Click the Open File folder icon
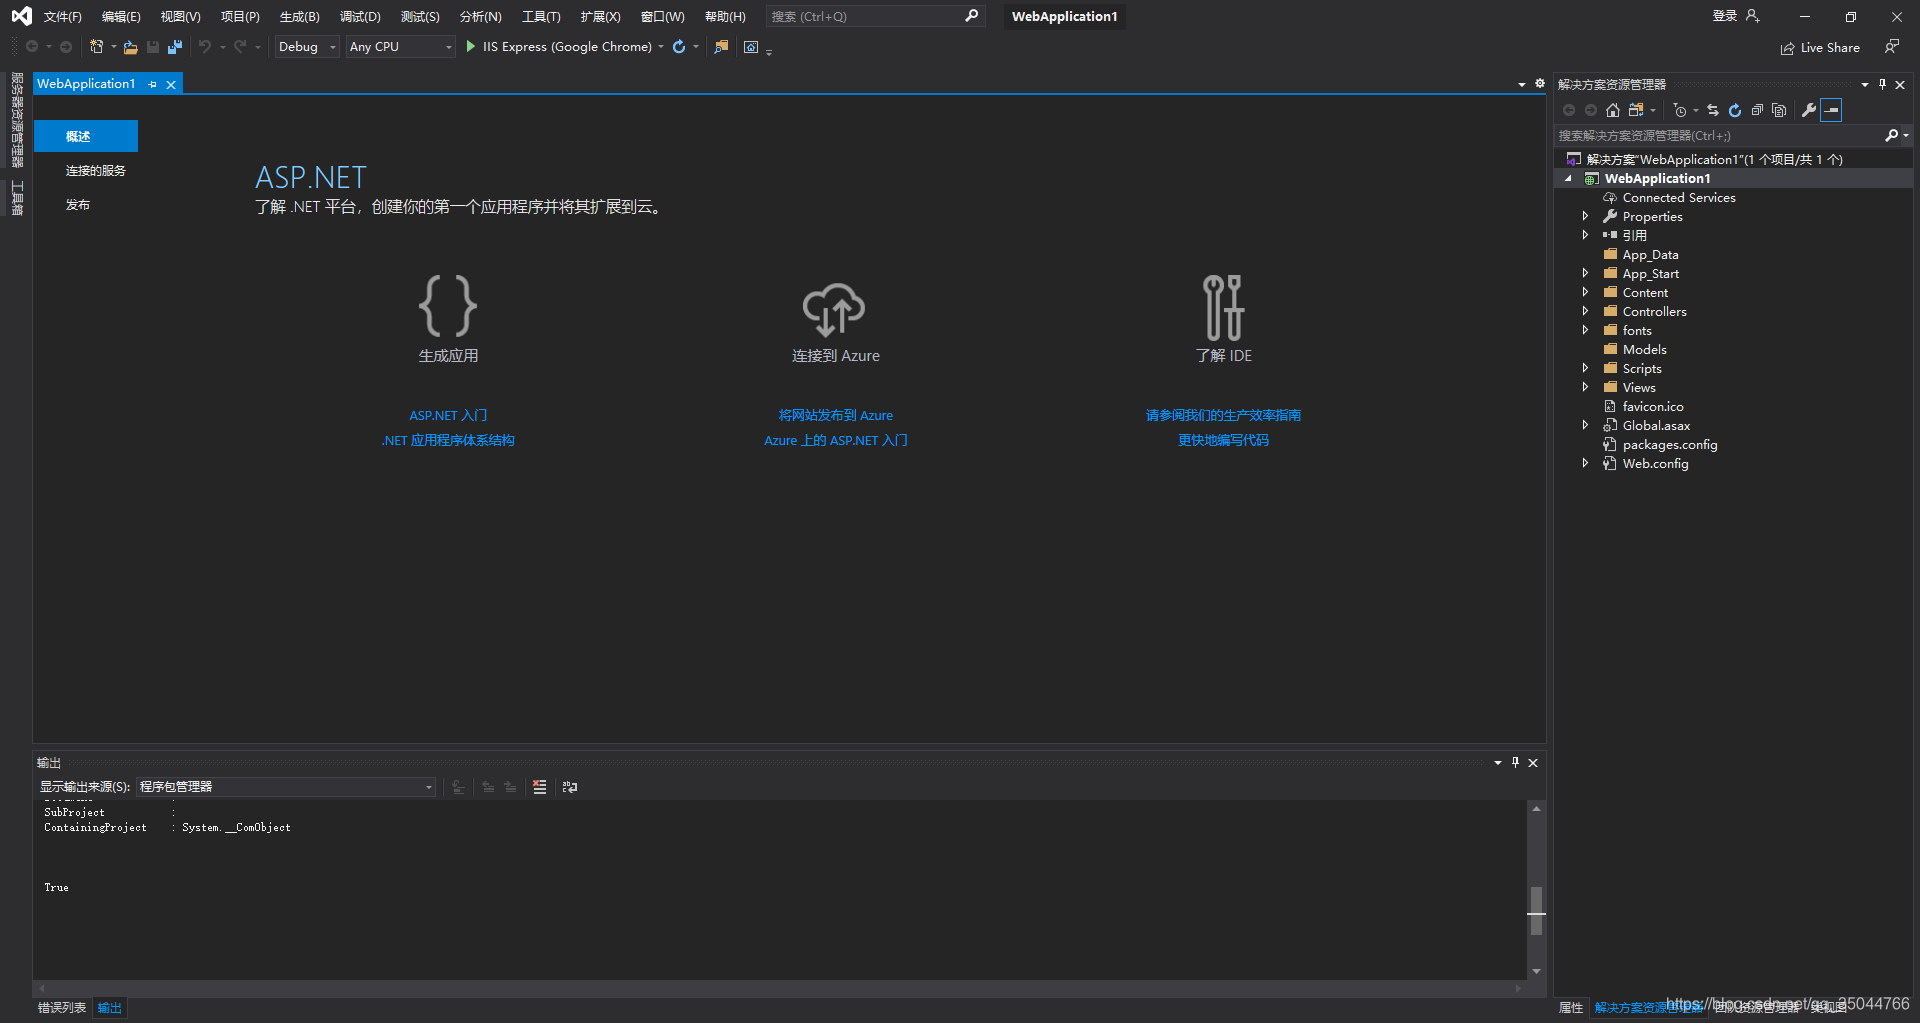This screenshot has height=1023, width=1920. click(130, 47)
